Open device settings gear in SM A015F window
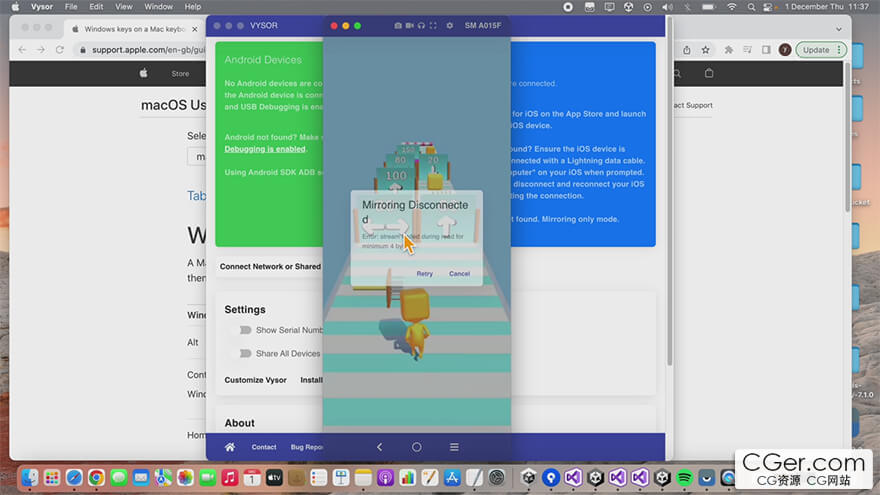The image size is (880, 495). 450,25
